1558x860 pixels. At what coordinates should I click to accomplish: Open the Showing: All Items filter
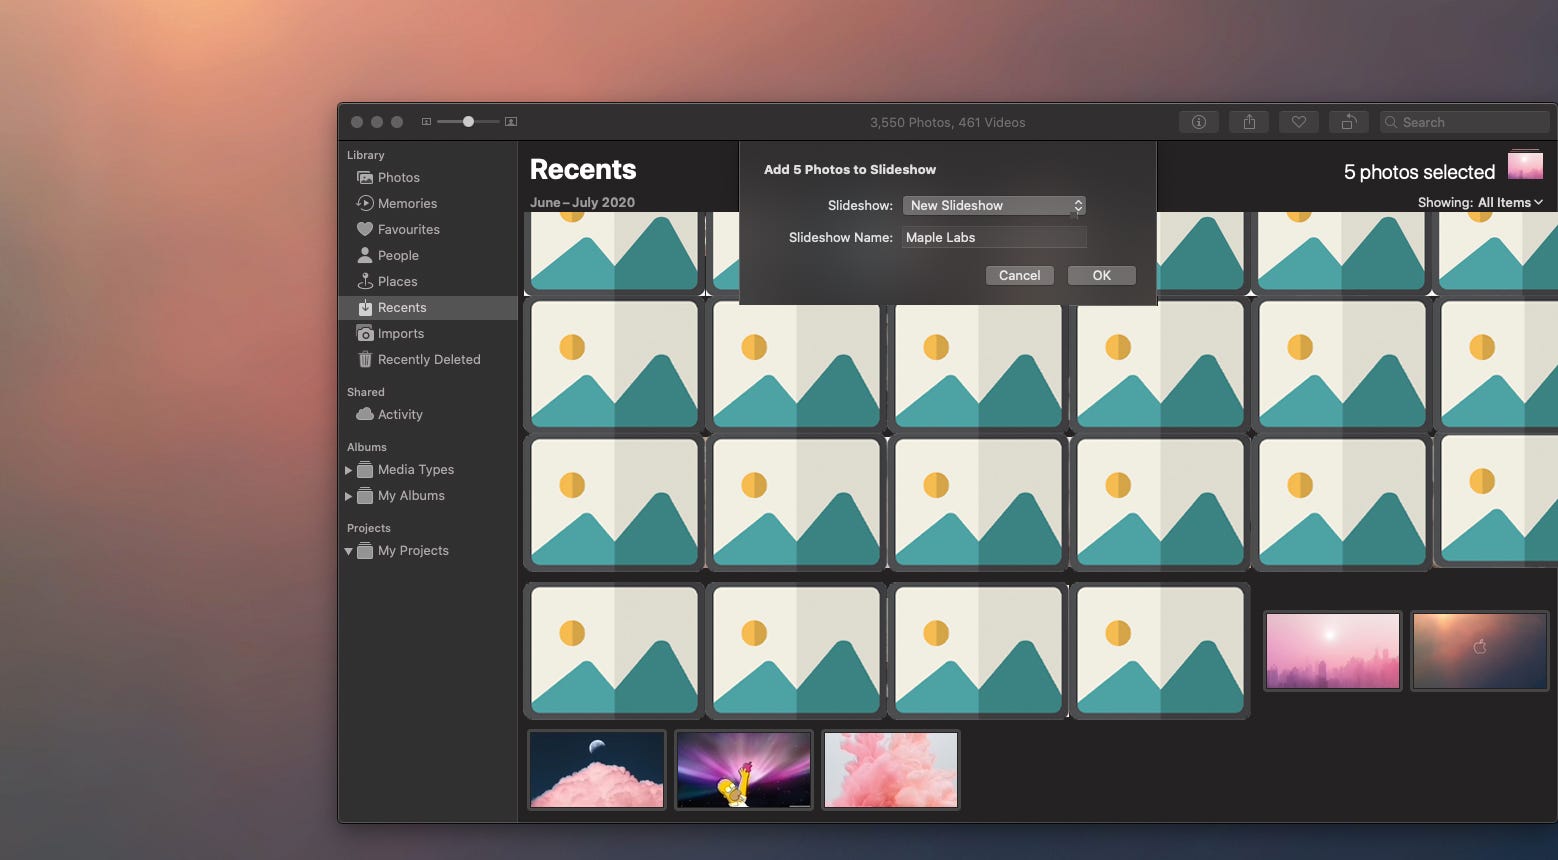[x=1480, y=202]
